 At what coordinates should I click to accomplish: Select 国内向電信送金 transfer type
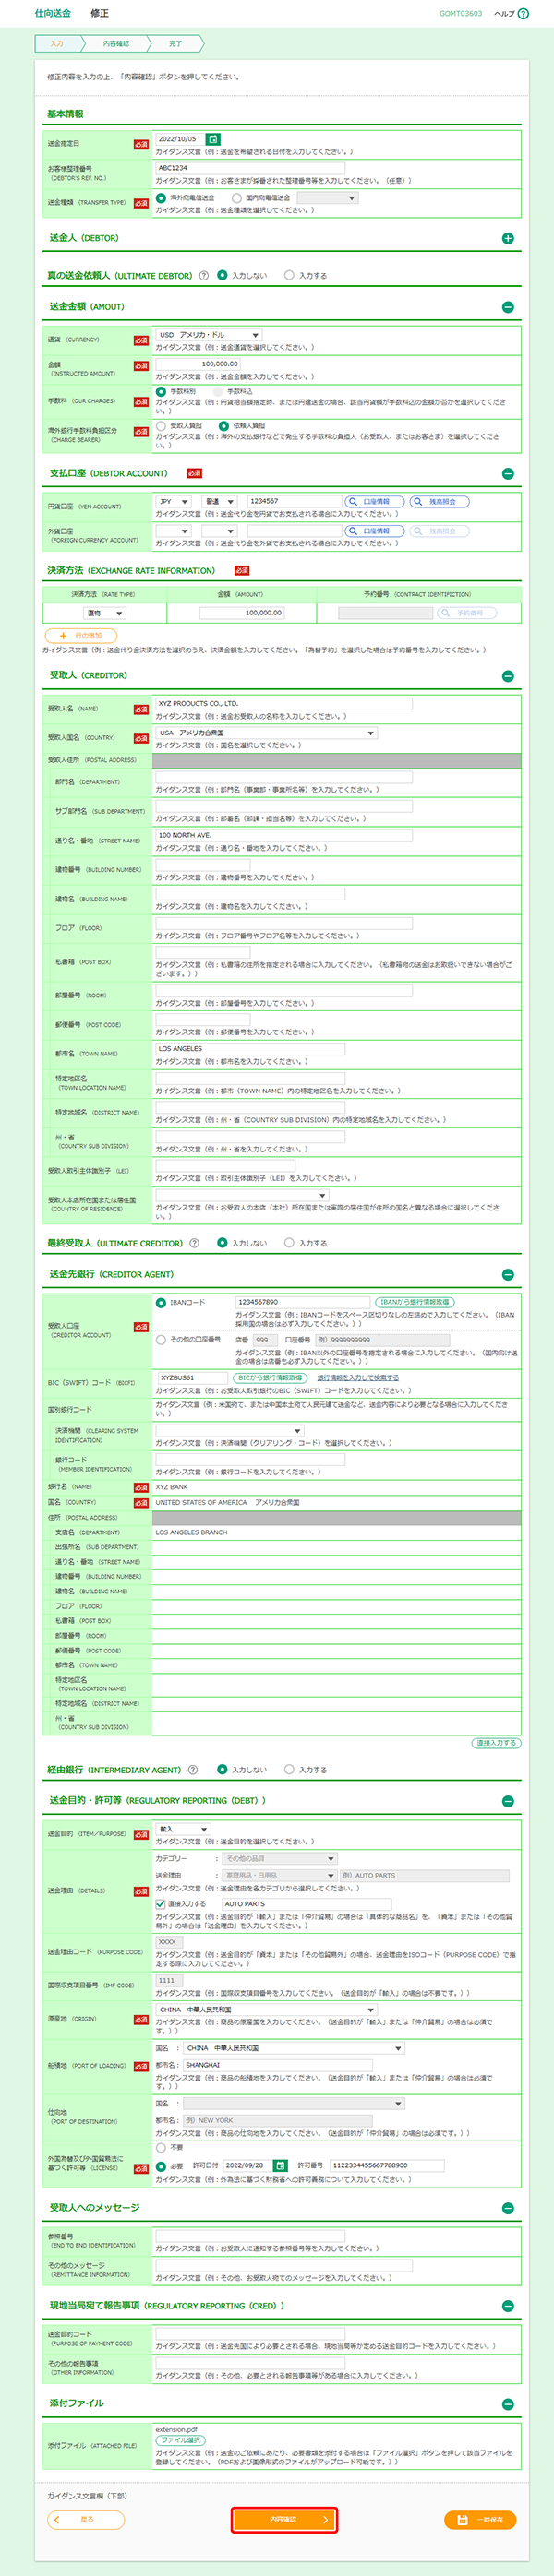237,198
